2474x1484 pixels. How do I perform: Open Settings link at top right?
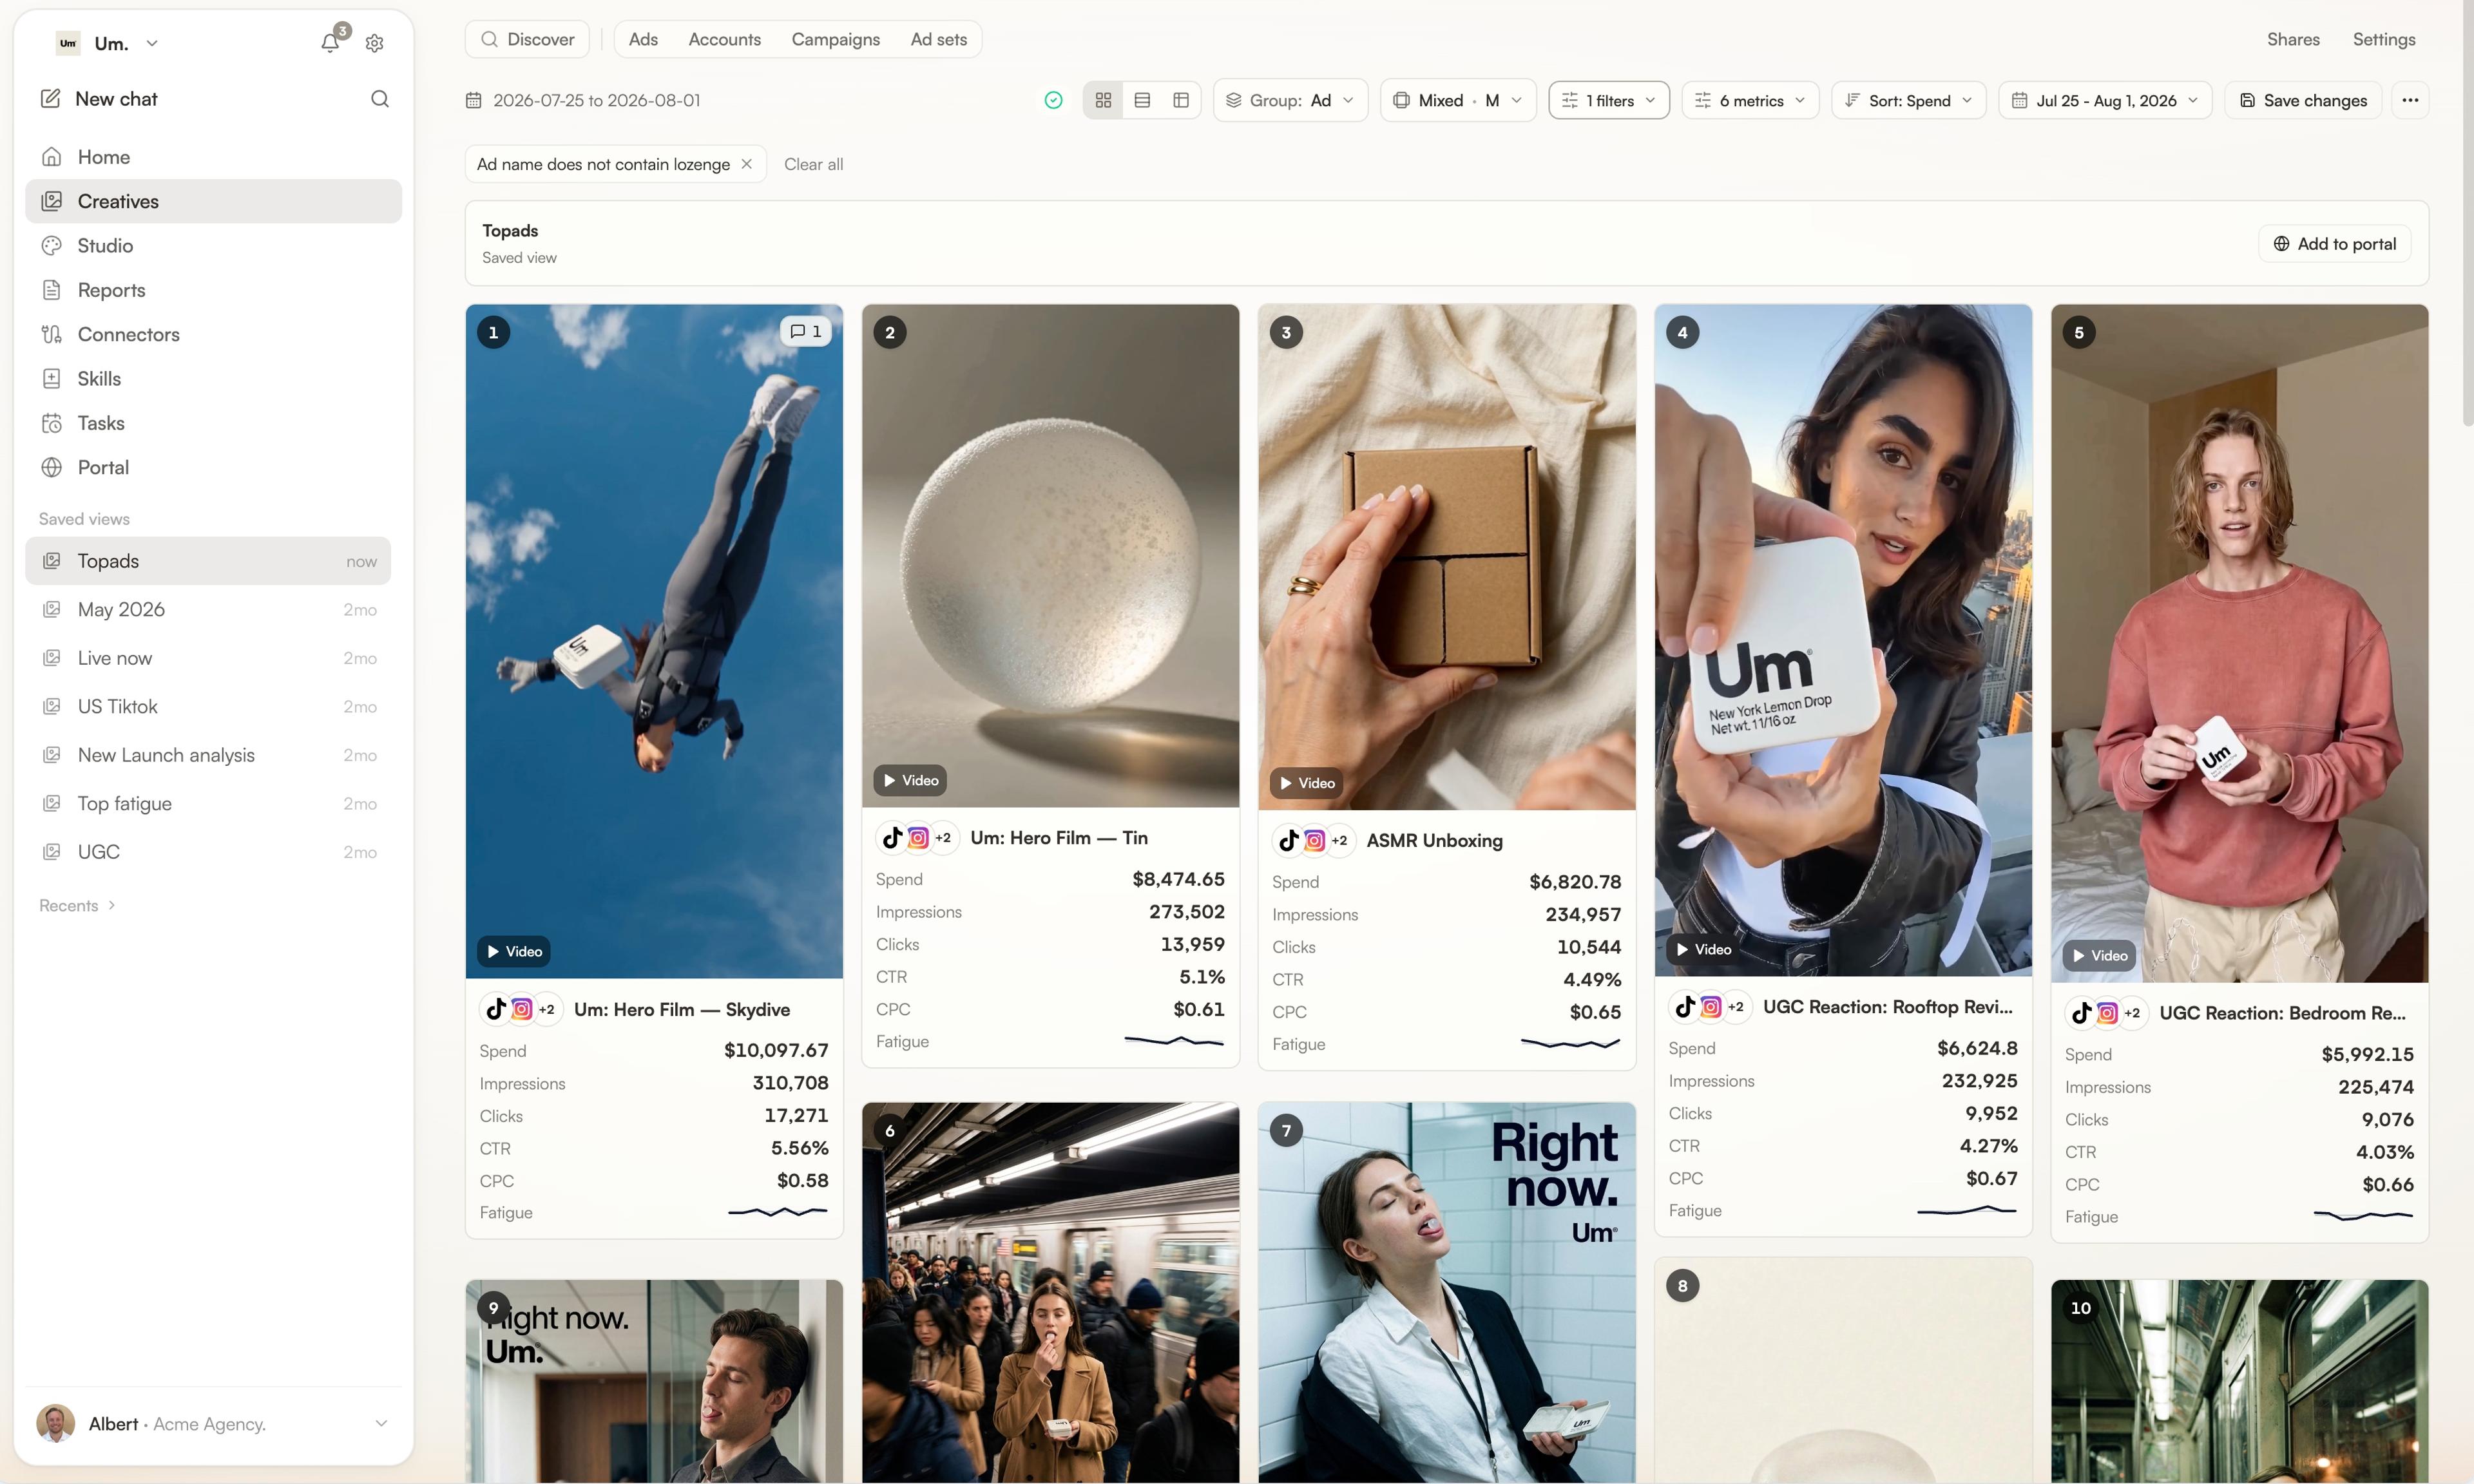pyautogui.click(x=2383, y=39)
